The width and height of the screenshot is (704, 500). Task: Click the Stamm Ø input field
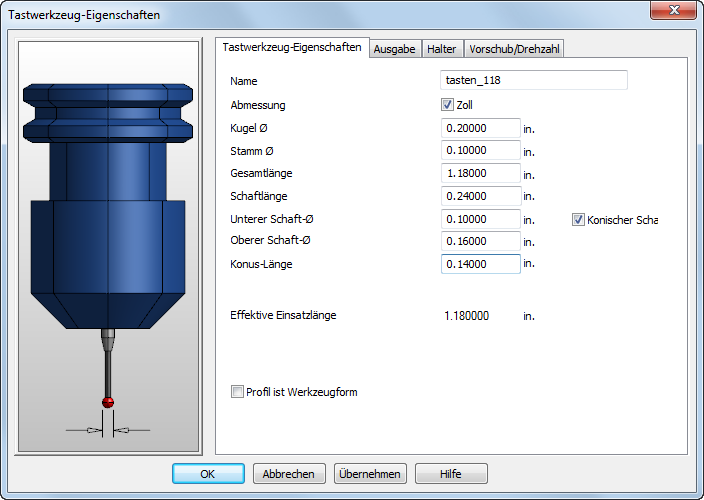coord(480,150)
